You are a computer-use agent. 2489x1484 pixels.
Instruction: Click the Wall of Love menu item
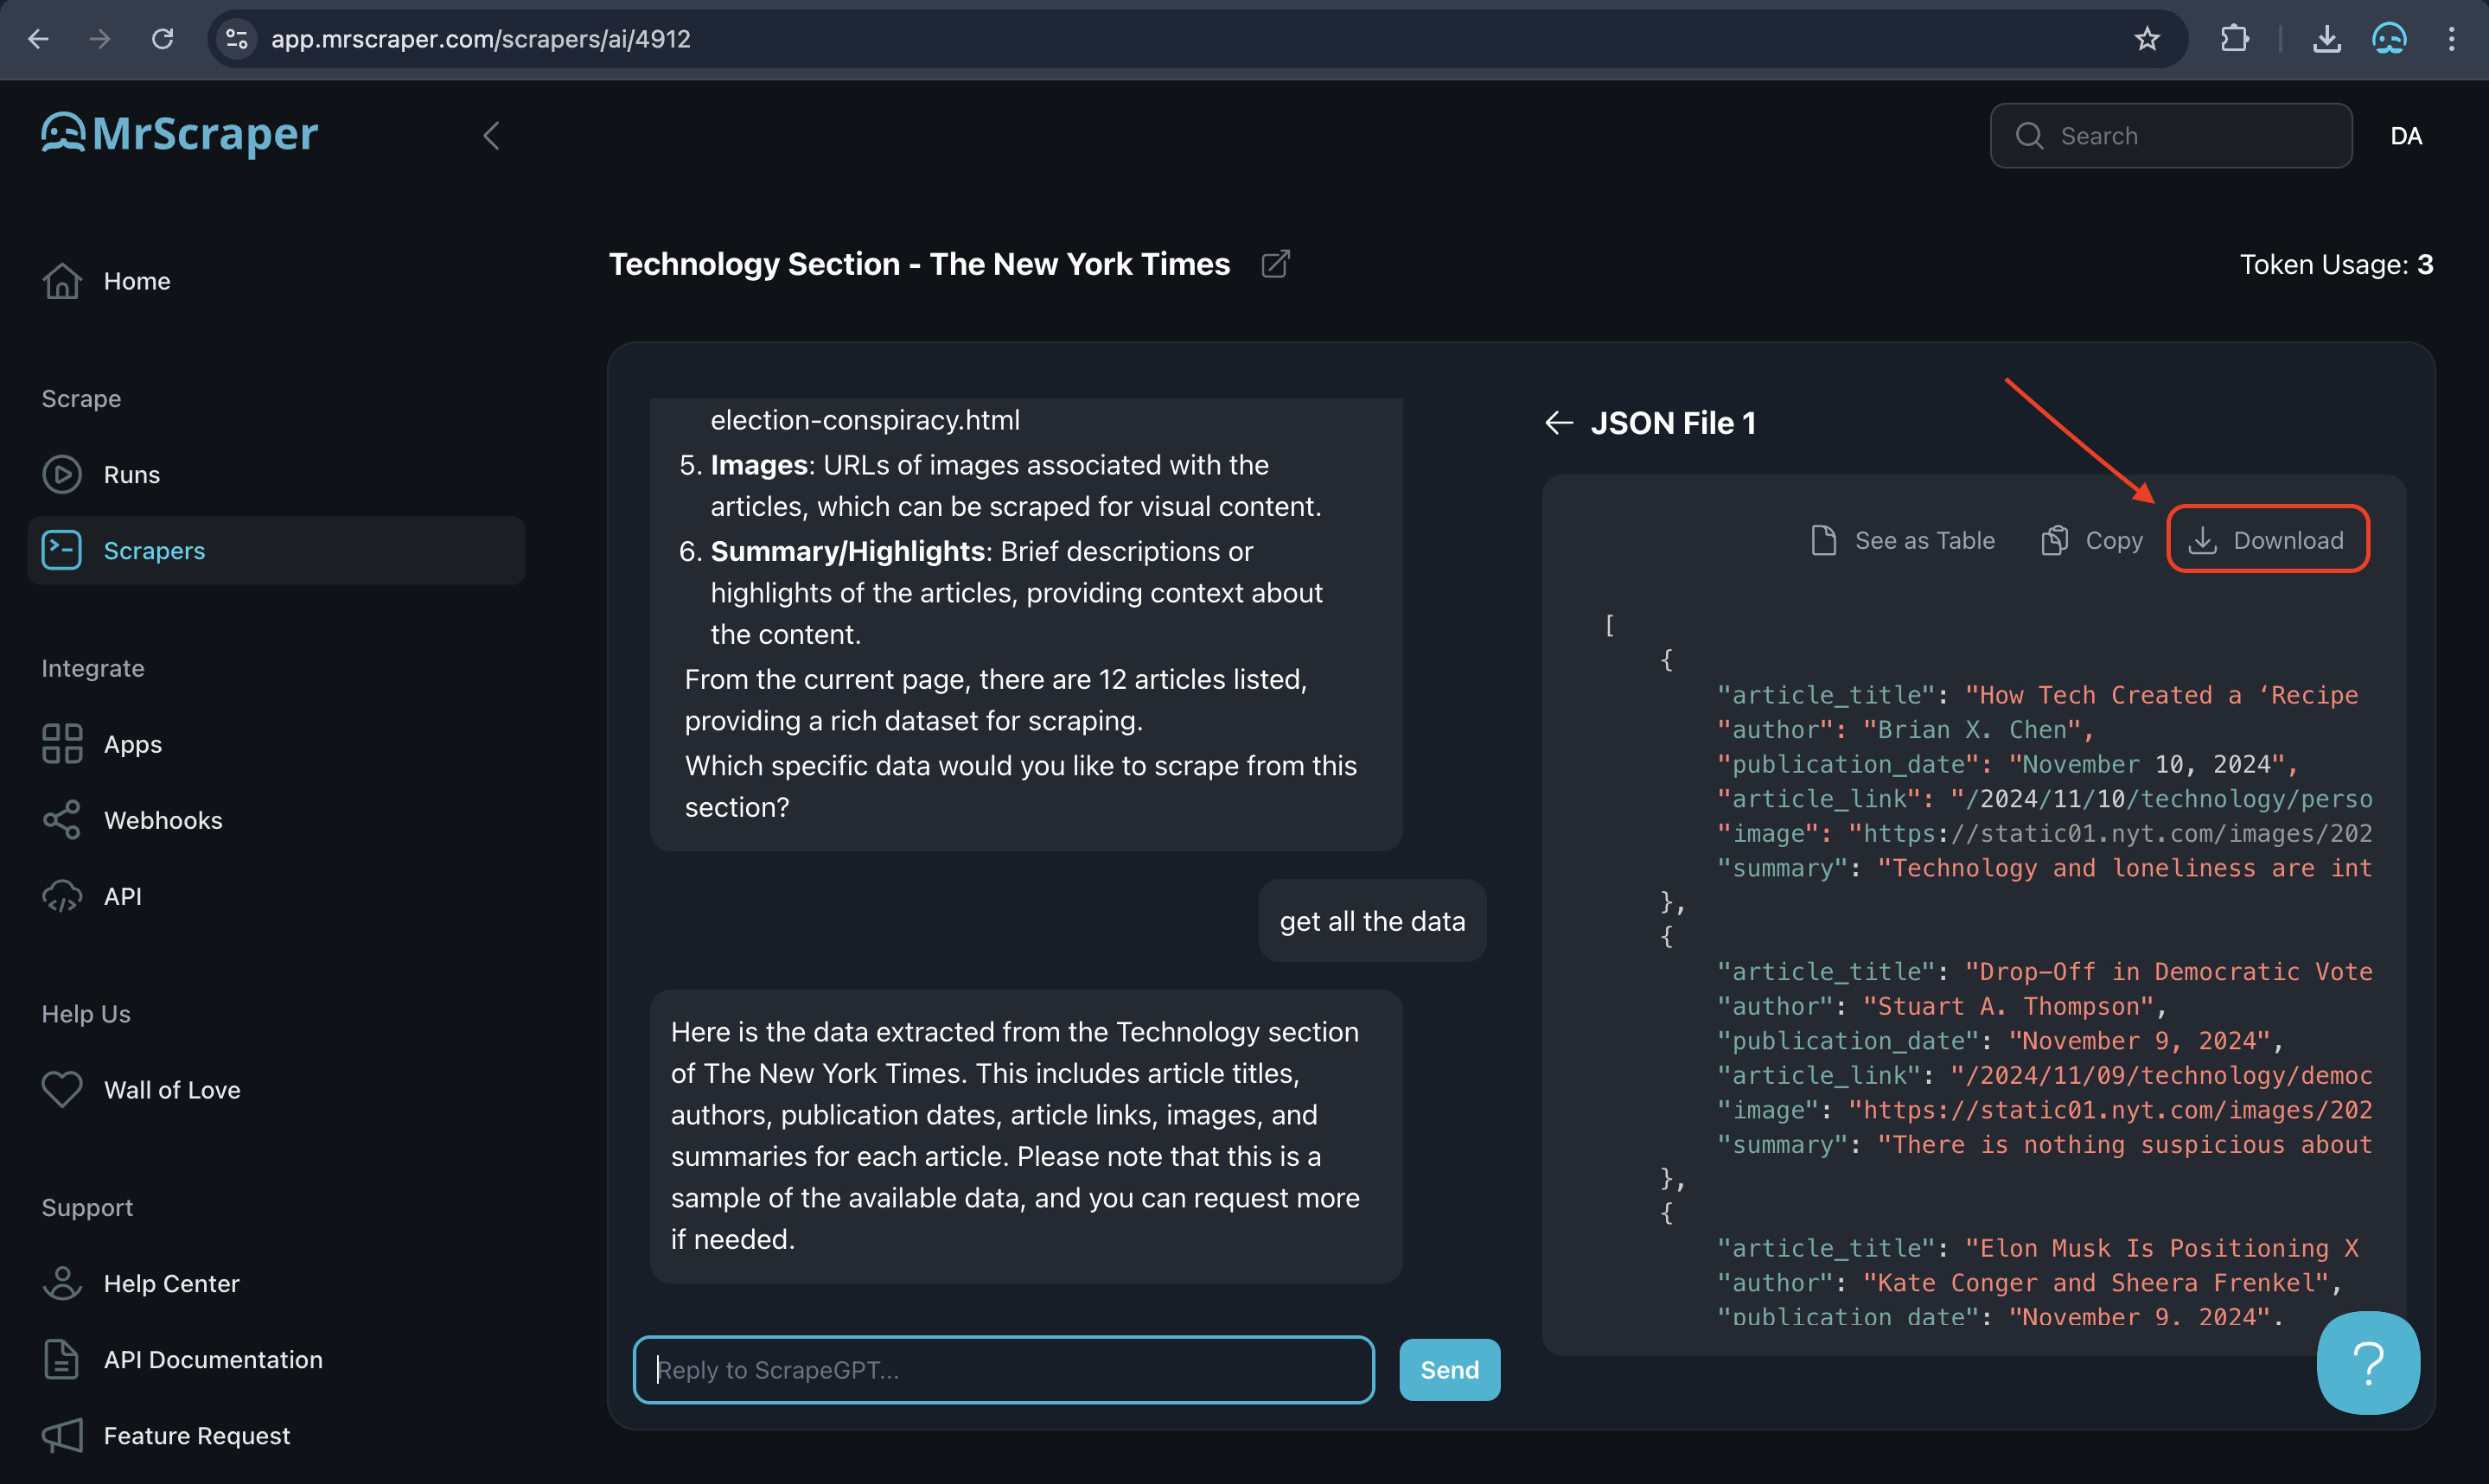coord(171,1090)
